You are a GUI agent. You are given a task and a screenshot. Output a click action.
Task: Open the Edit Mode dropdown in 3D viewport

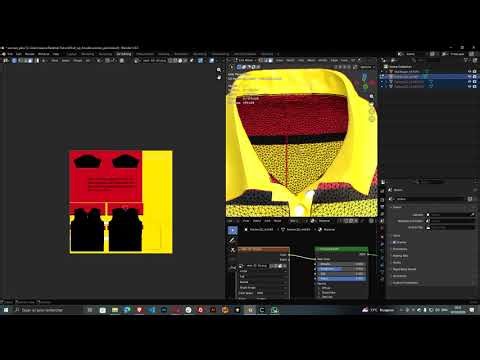coord(246,60)
